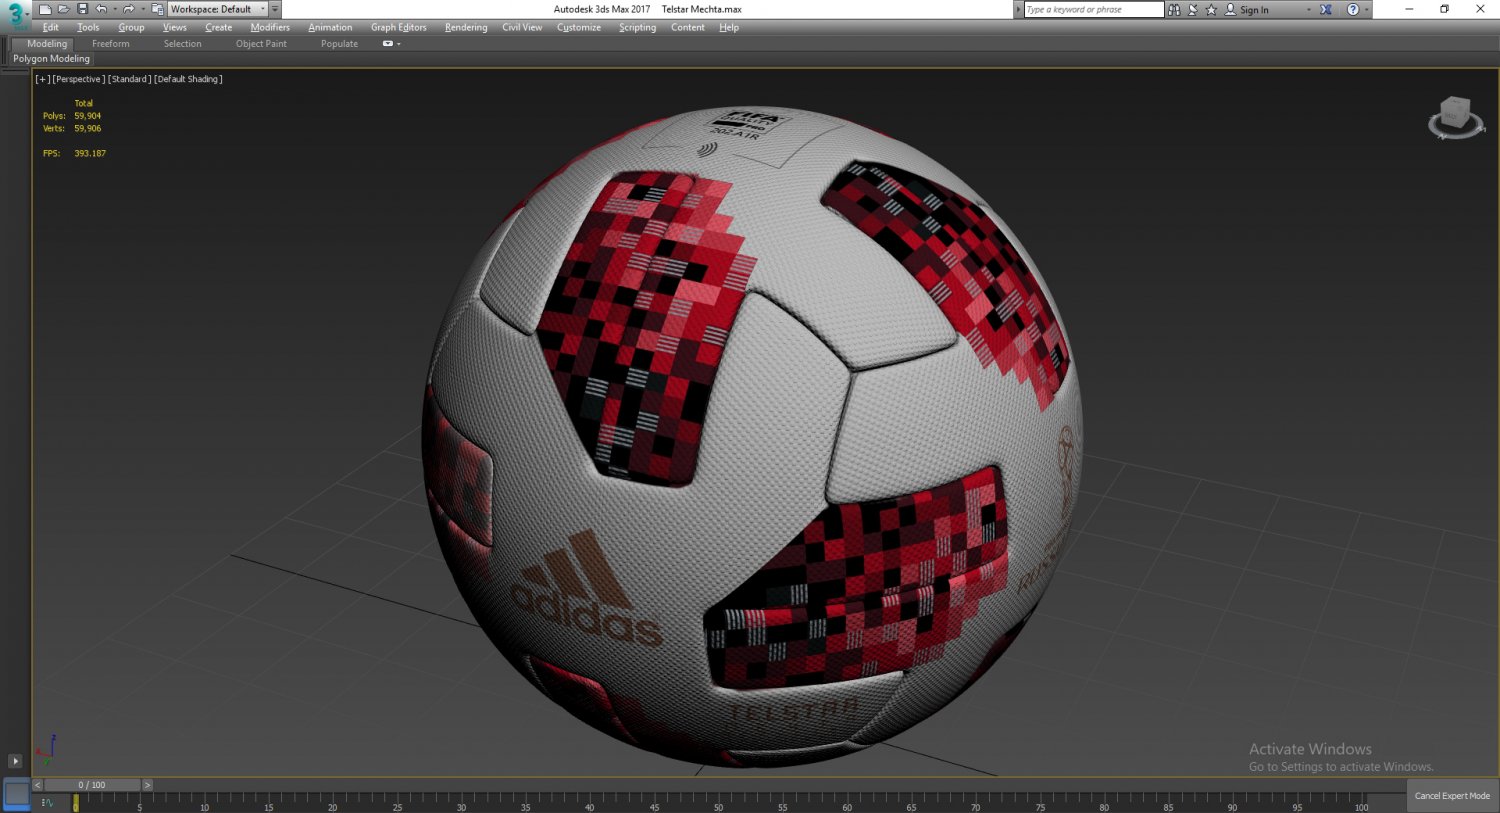Open the Scripting menu

click(637, 27)
